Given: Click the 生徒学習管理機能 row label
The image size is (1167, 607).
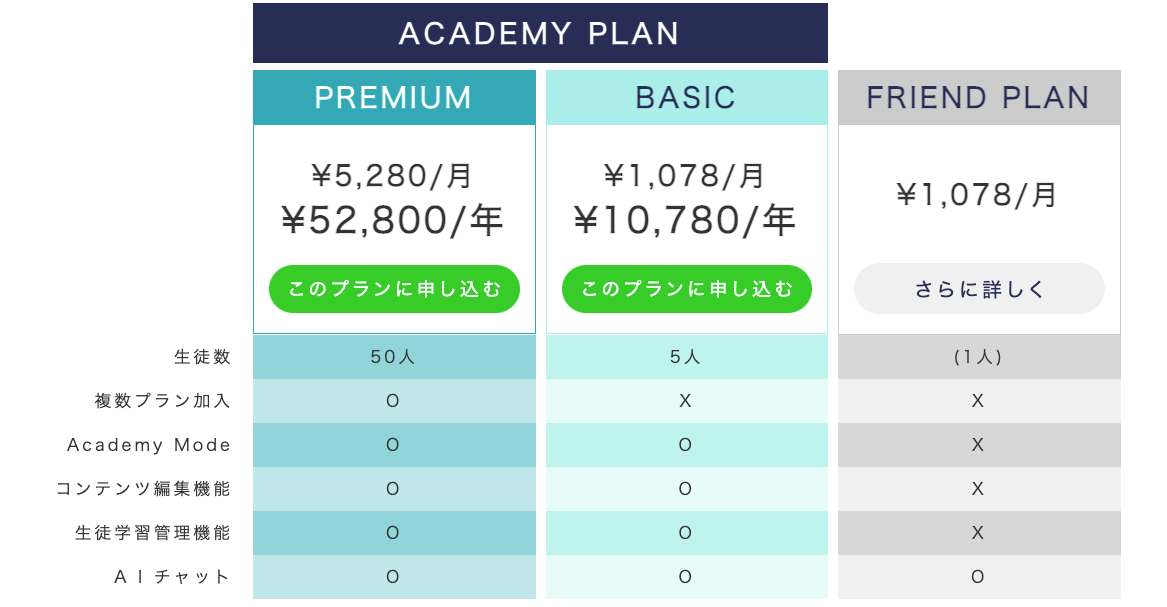Looking at the screenshot, I should (x=153, y=533).
